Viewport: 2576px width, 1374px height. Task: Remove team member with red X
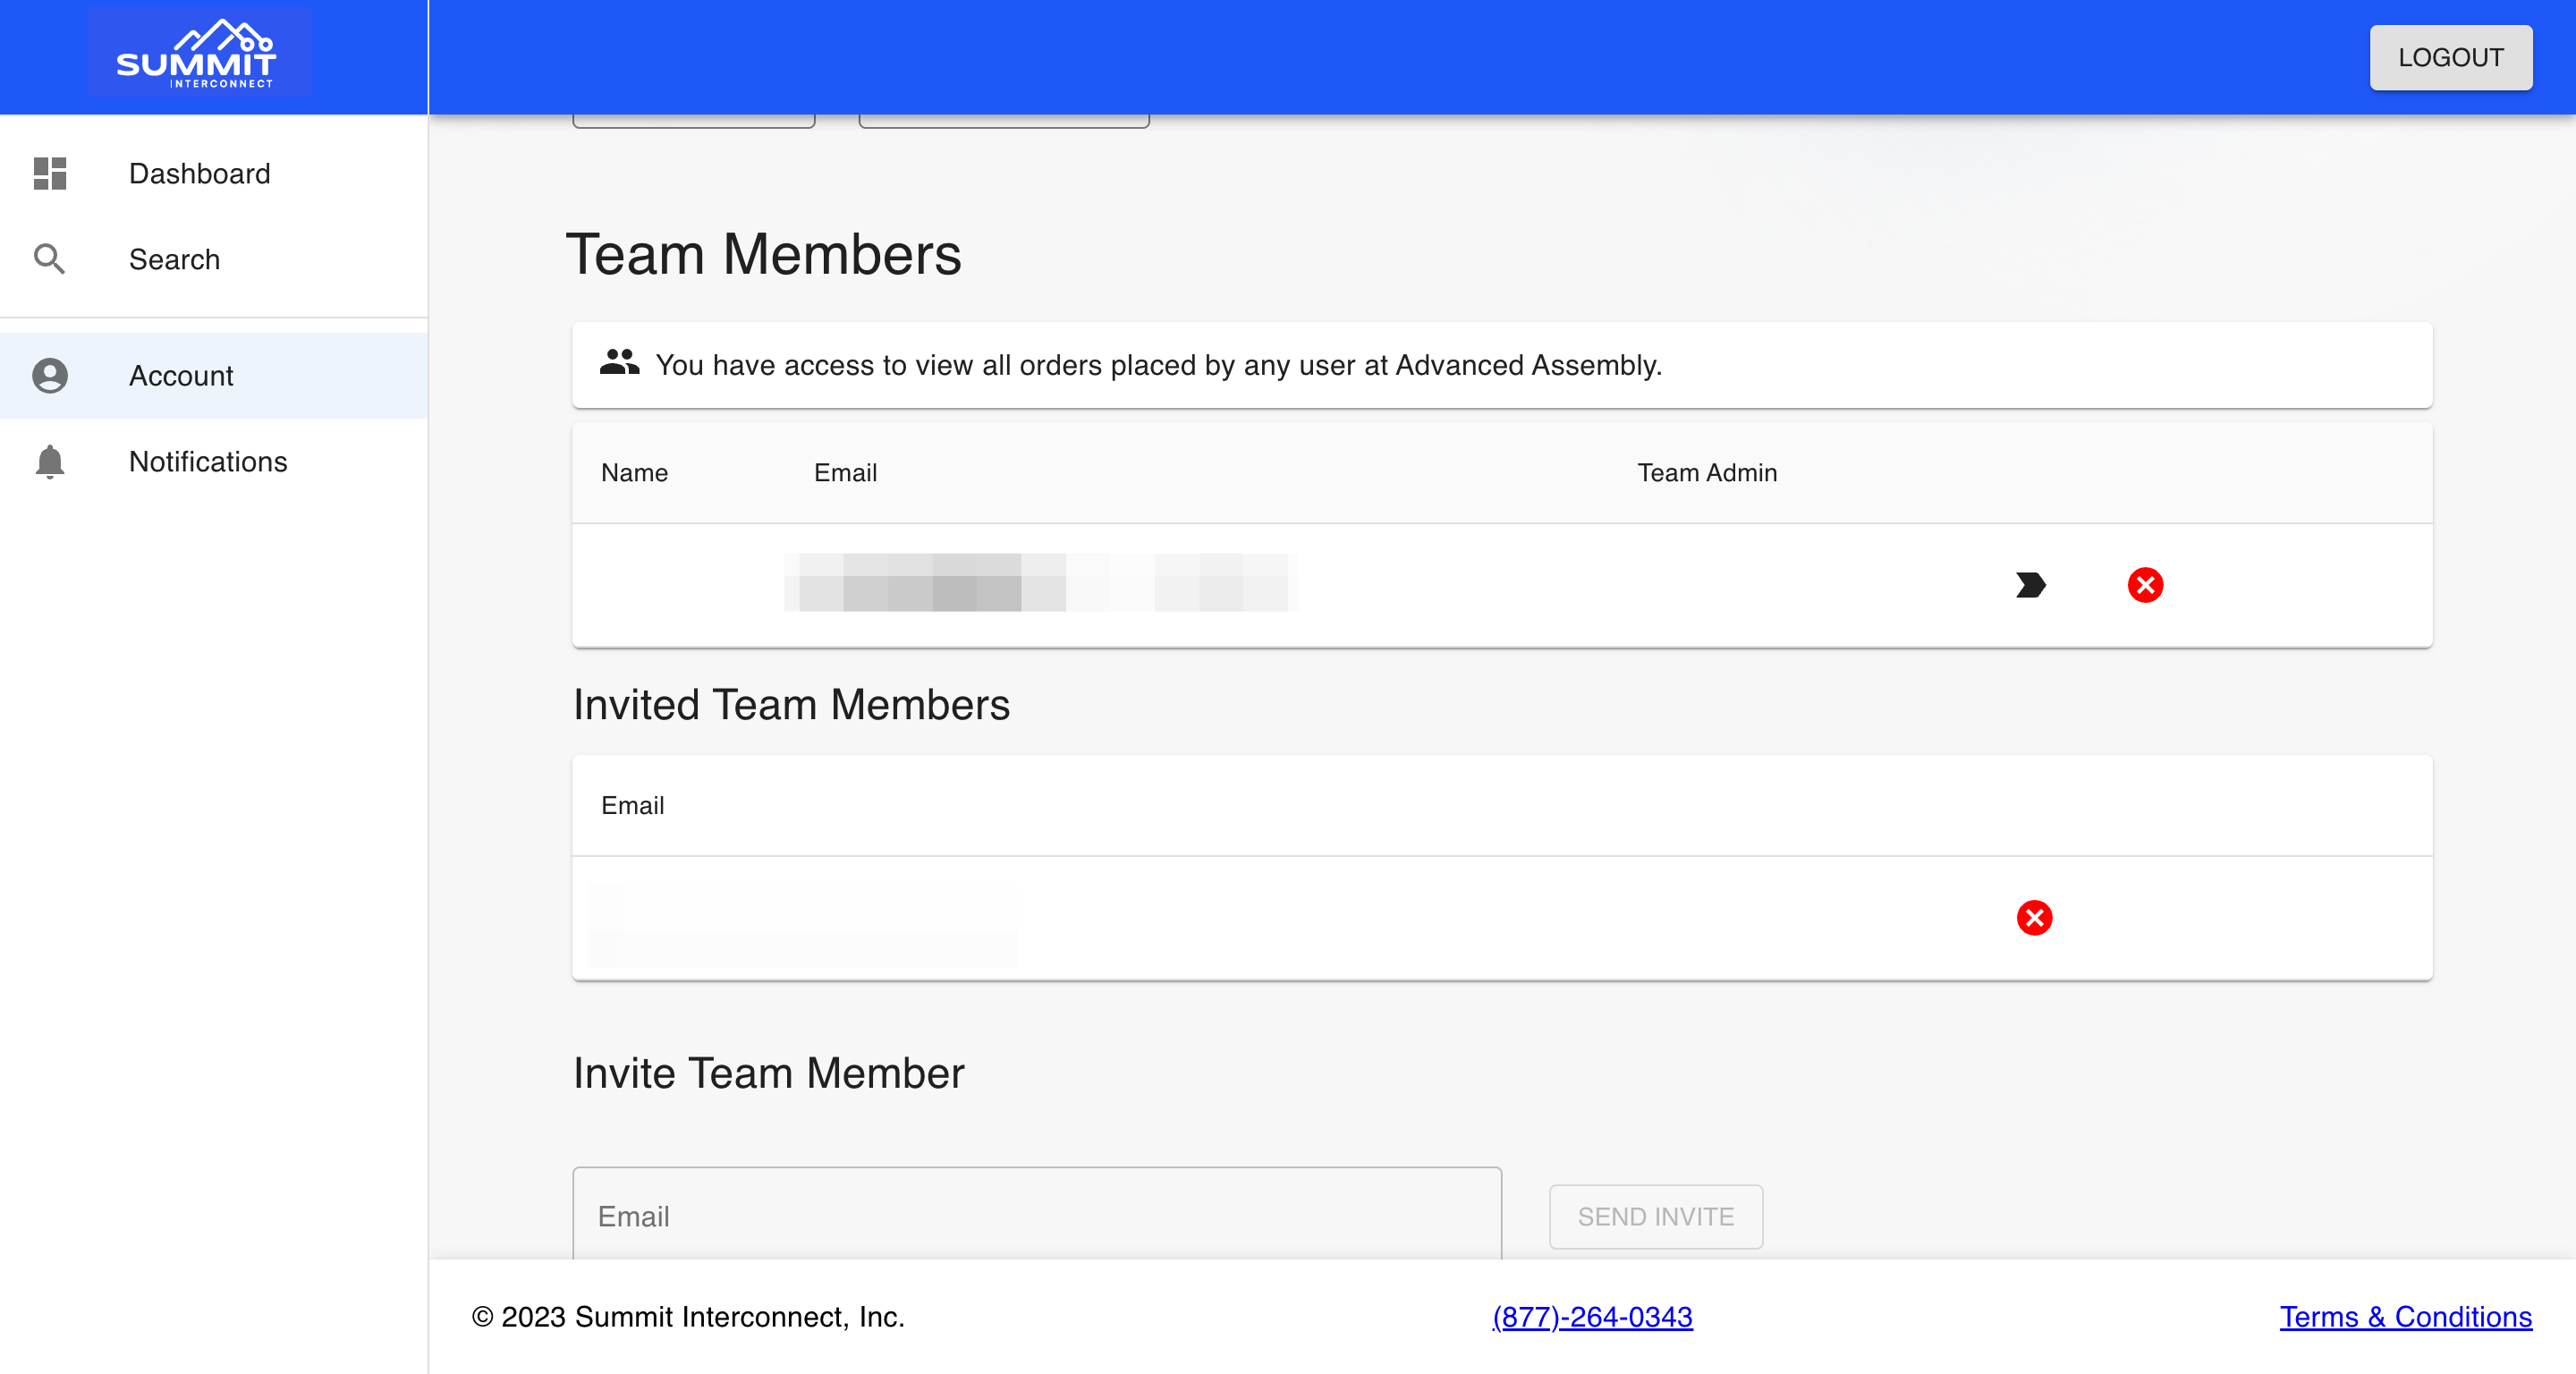pyautogui.click(x=2145, y=585)
